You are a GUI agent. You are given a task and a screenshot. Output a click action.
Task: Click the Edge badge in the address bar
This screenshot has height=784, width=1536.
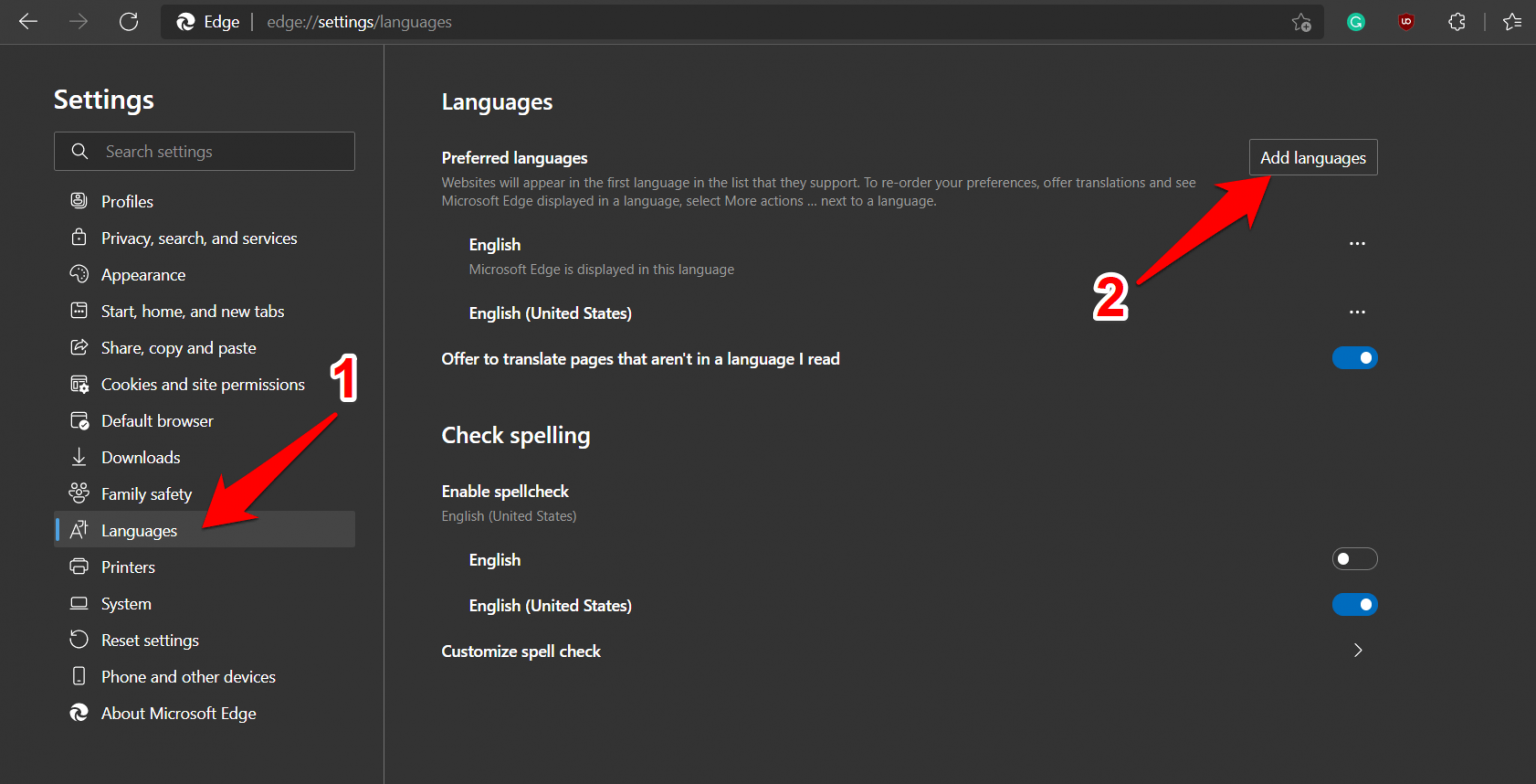pos(207,21)
